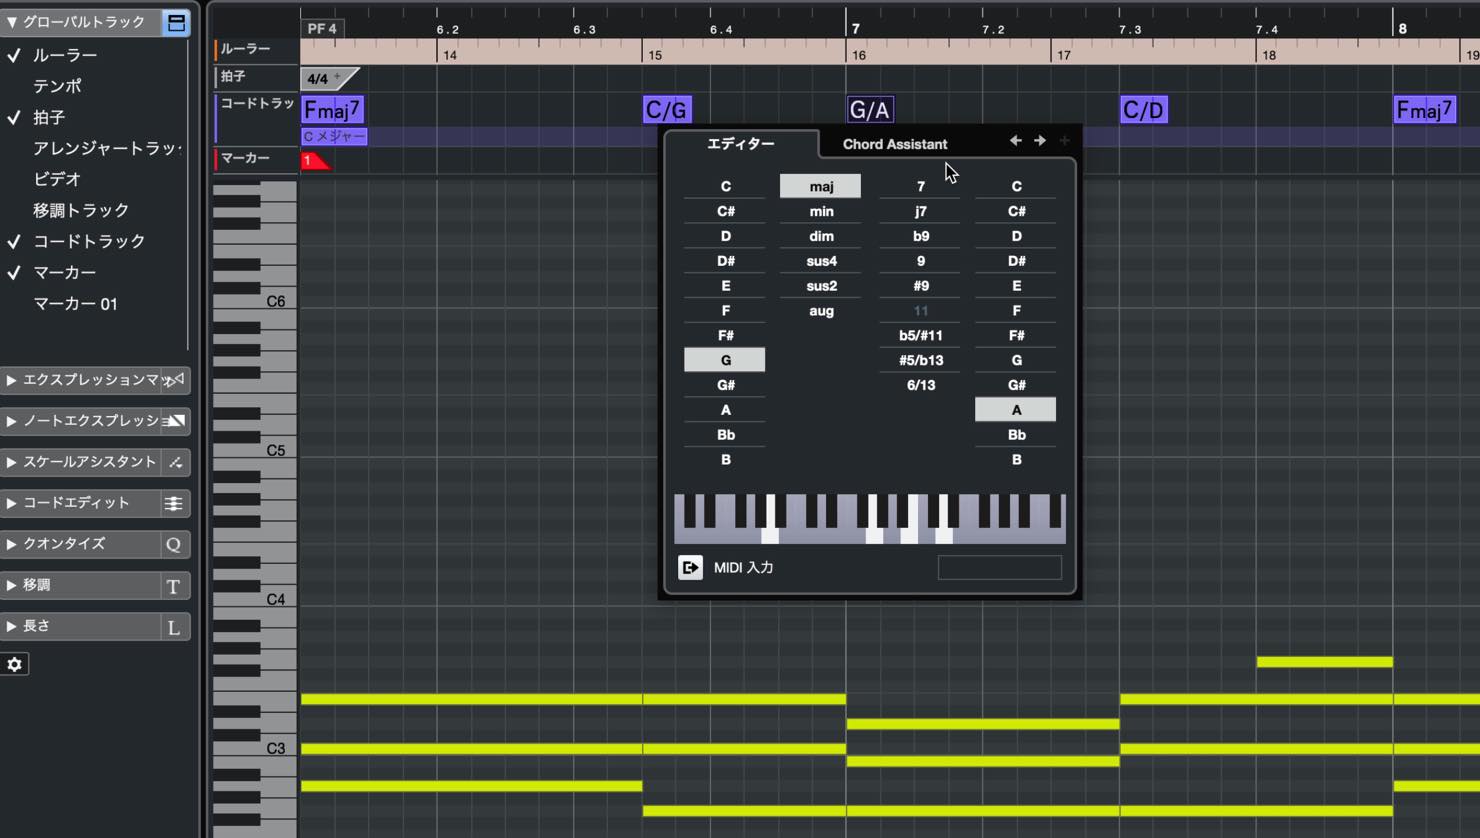1480x838 pixels.
Task: Open settings gear in left panel
Action: (15, 664)
